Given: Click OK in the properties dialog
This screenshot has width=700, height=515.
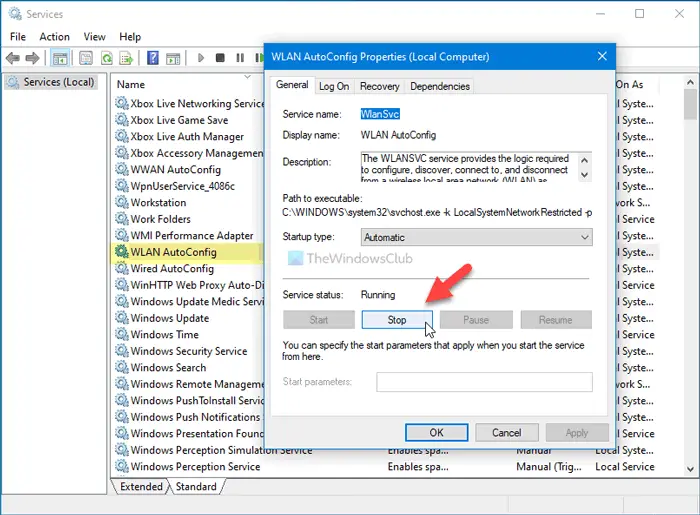Looking at the screenshot, I should click(x=436, y=432).
